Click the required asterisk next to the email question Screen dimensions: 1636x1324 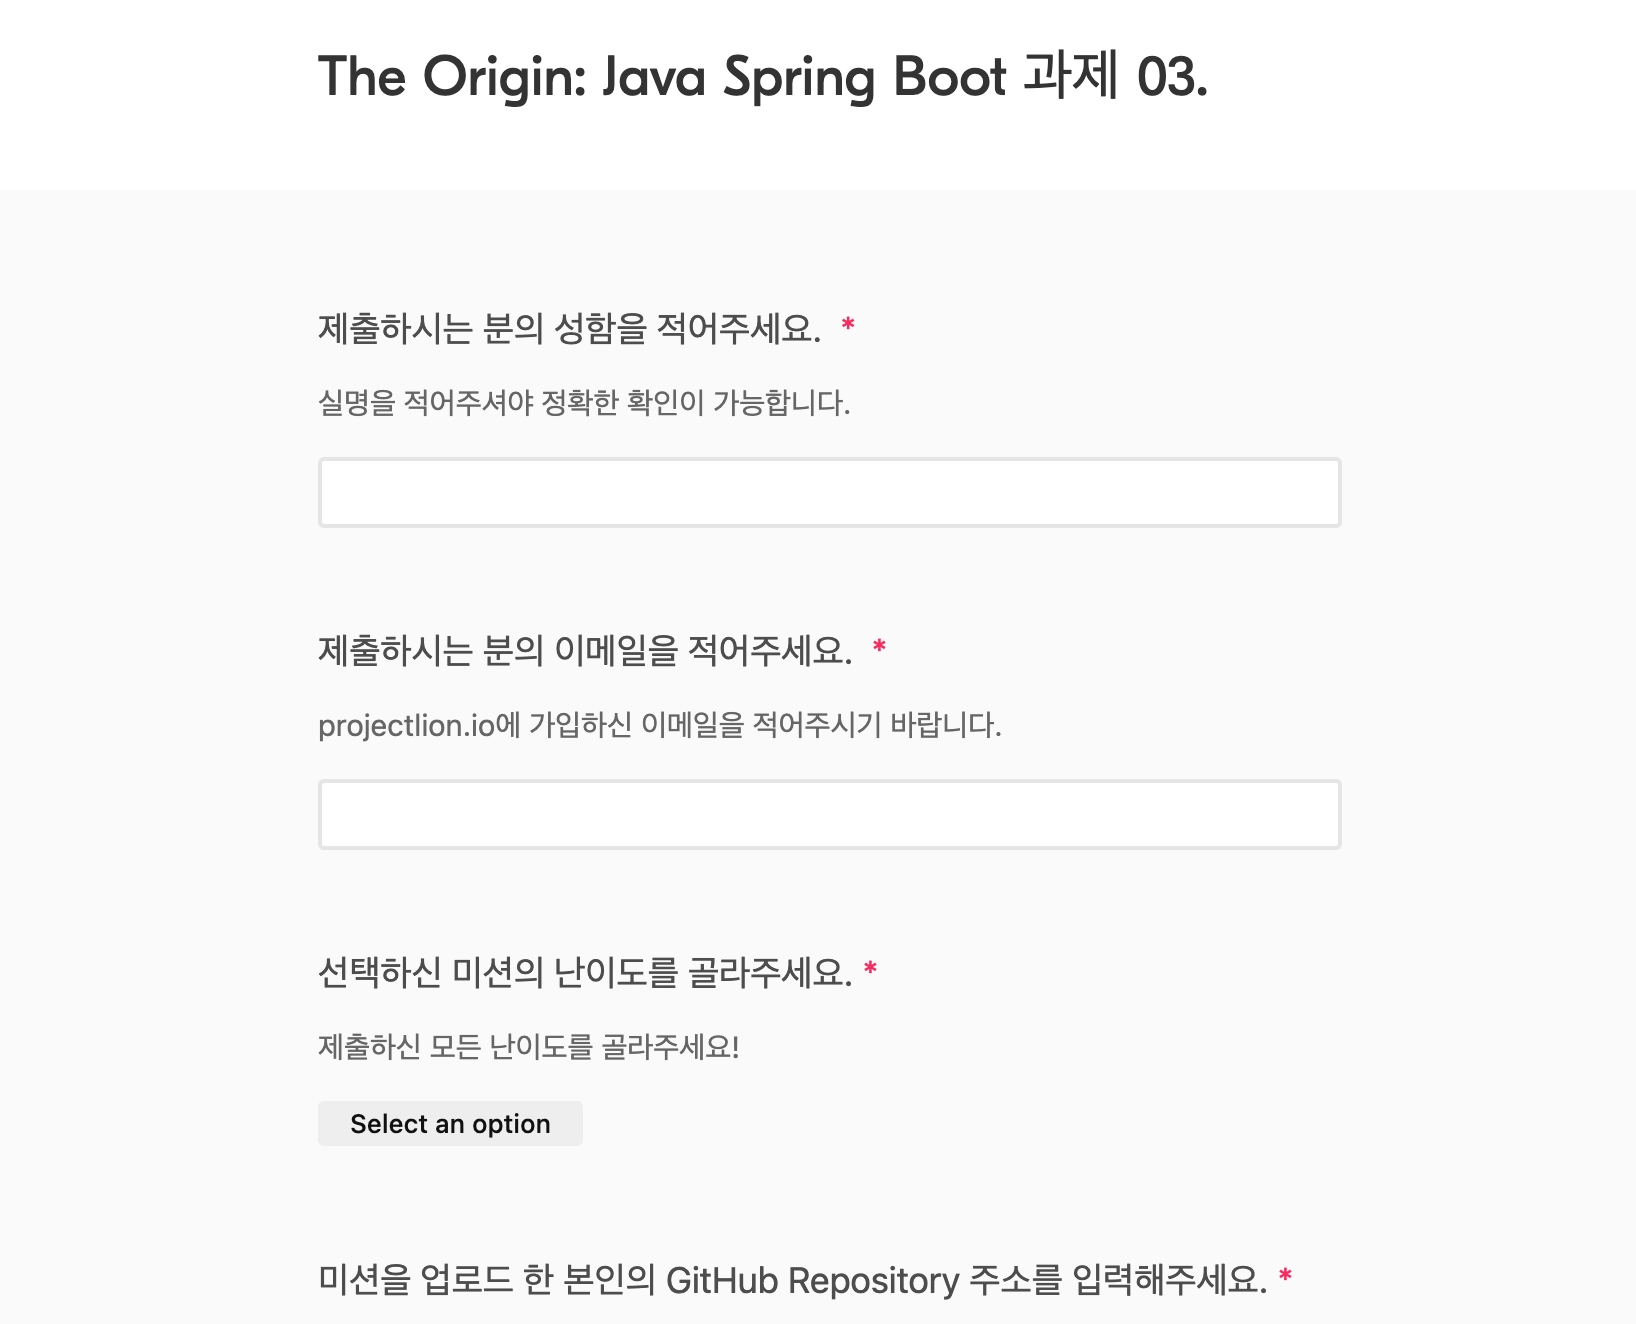879,648
